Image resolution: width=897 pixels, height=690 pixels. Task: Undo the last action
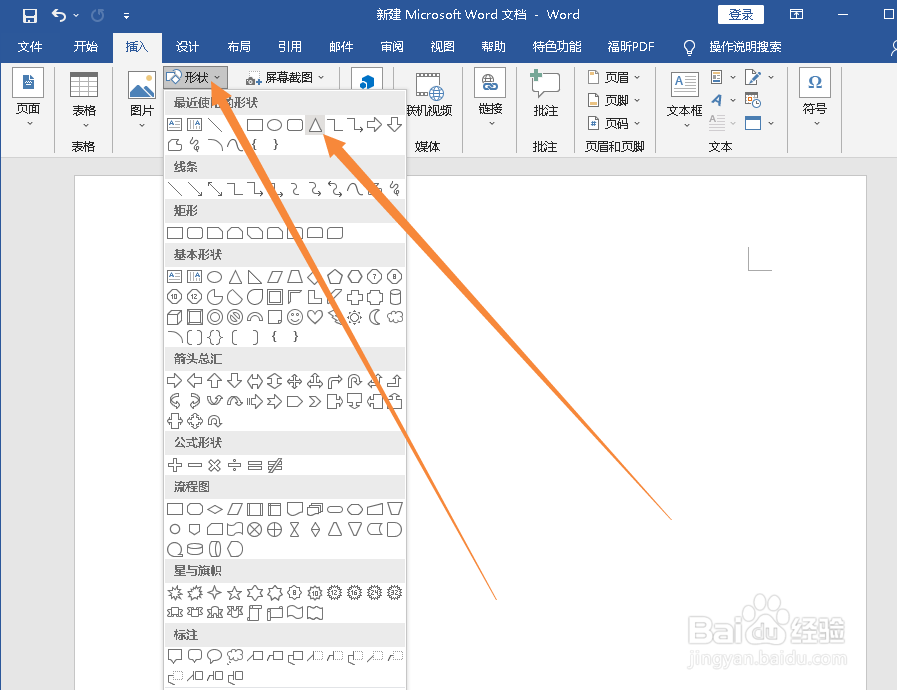59,15
